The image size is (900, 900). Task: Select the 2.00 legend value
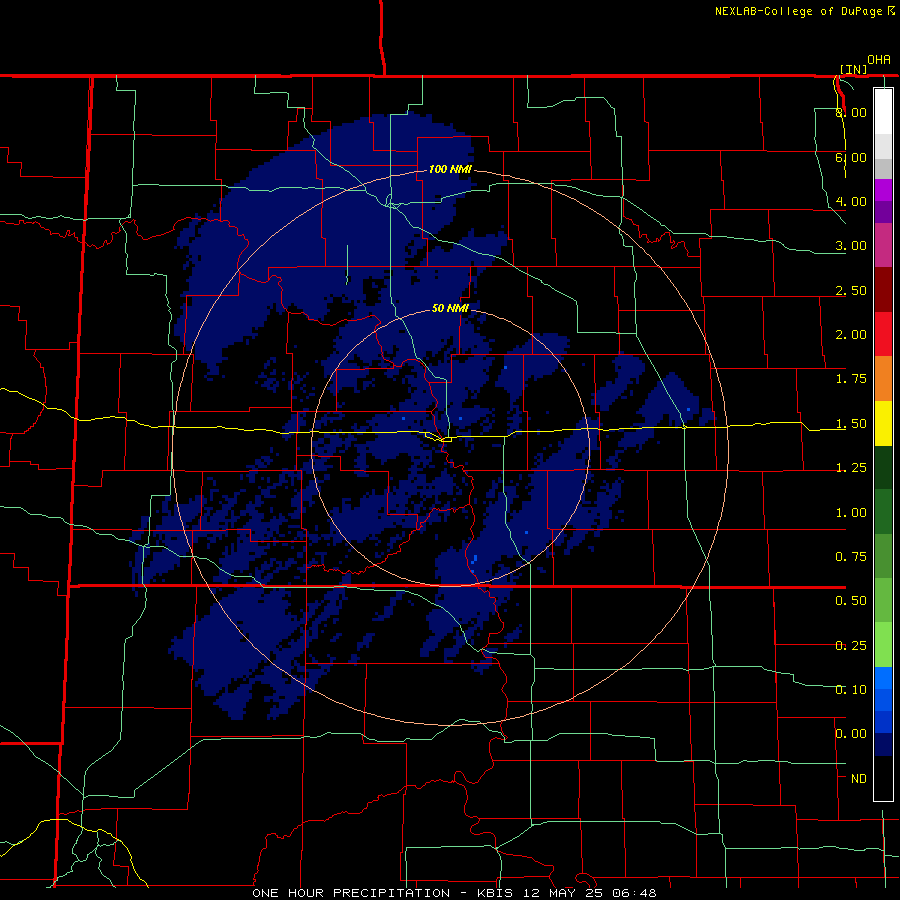851,335
